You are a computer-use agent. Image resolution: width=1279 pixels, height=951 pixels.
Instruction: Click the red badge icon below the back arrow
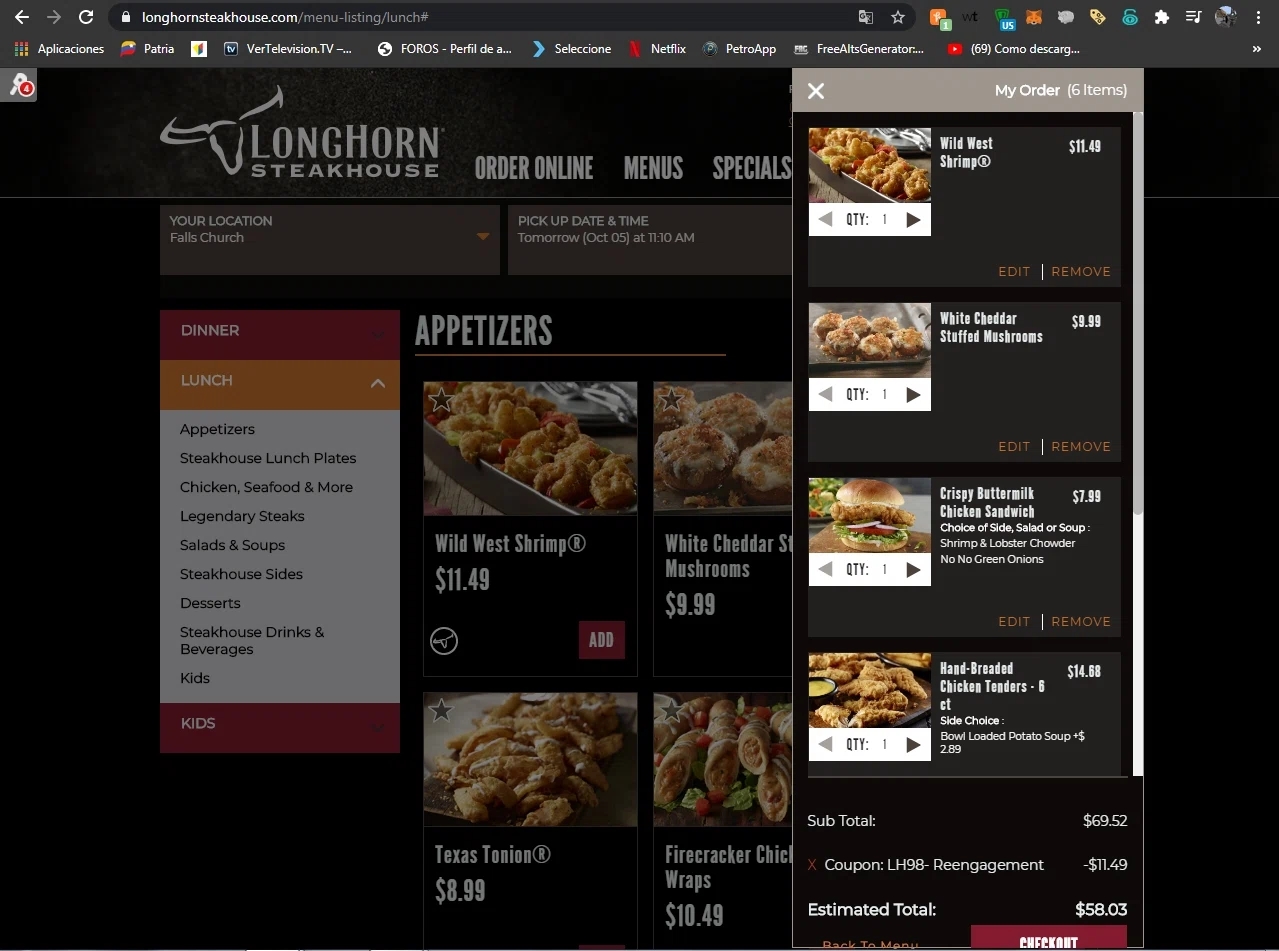20,86
